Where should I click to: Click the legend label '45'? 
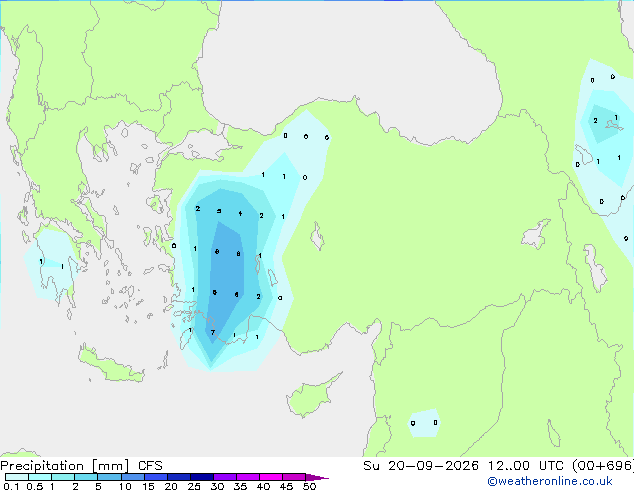pyautogui.click(x=286, y=486)
